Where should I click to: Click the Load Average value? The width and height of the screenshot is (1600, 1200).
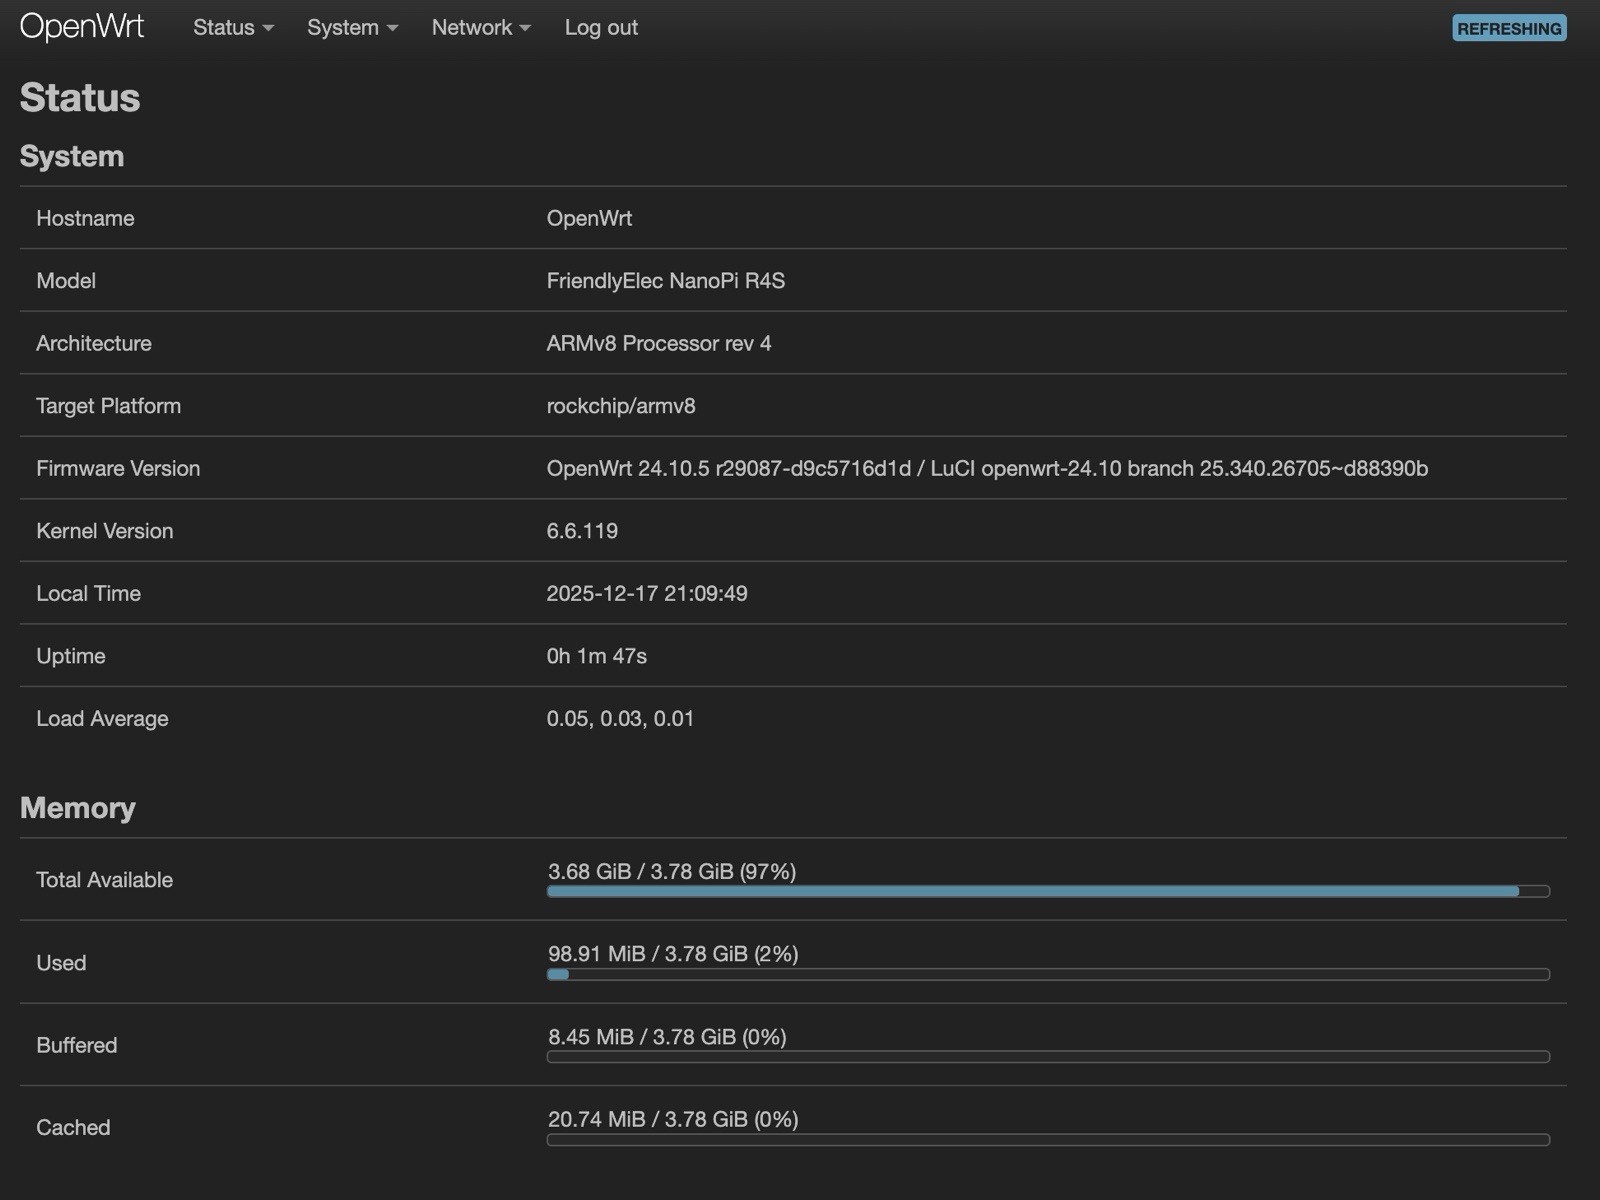tap(620, 718)
